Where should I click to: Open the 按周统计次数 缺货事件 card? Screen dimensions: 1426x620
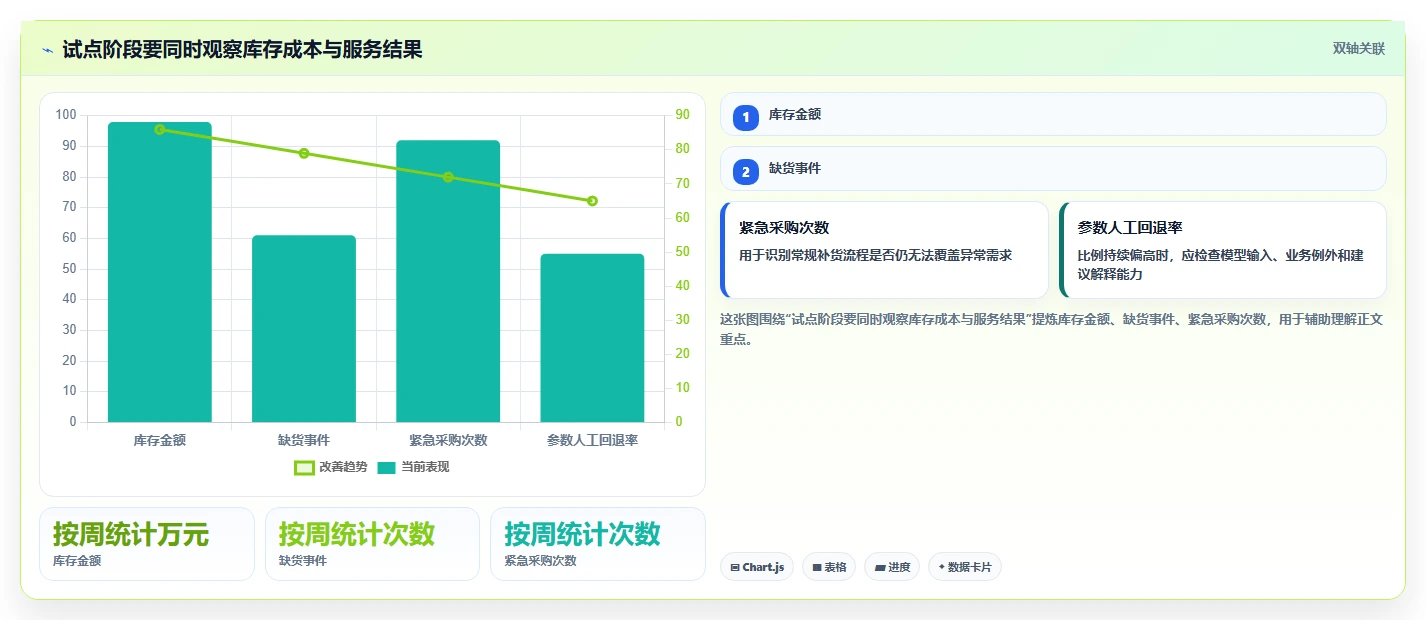point(372,544)
